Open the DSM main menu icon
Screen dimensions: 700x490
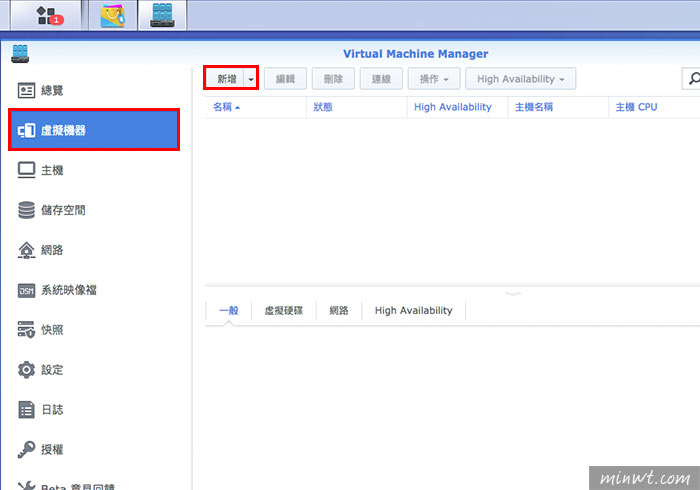[46, 15]
